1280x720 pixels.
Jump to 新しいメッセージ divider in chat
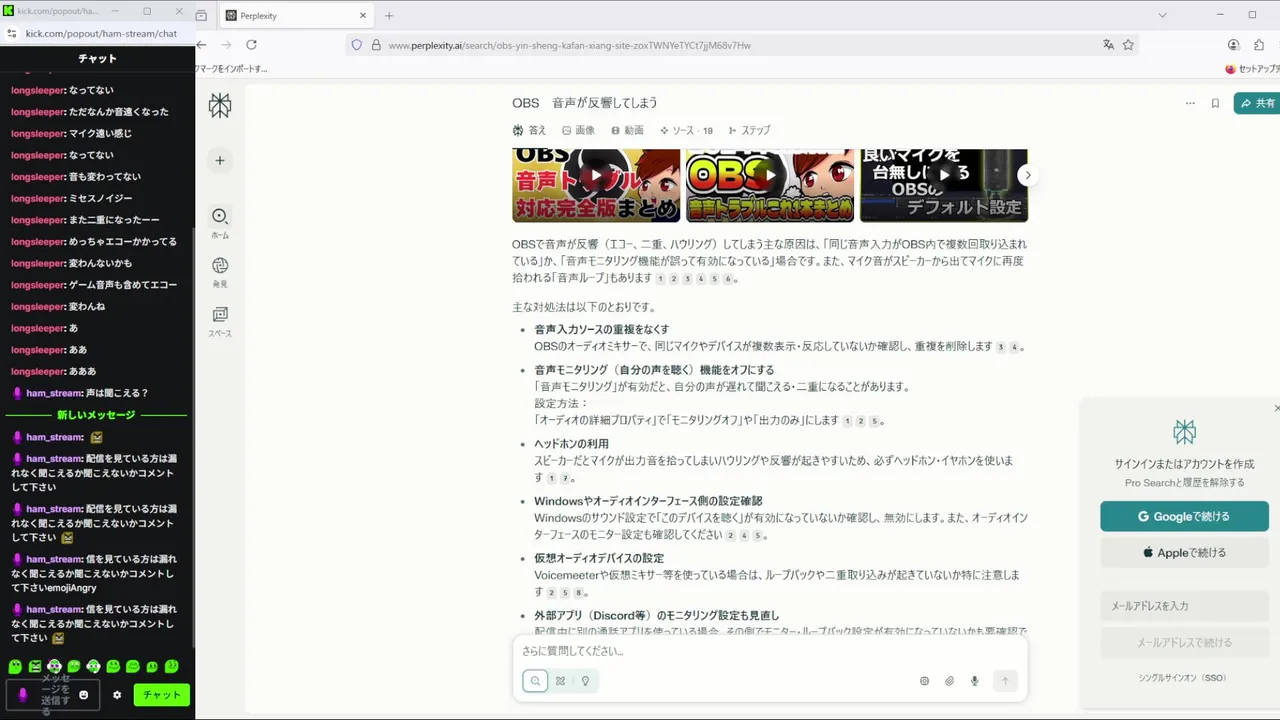pos(96,415)
